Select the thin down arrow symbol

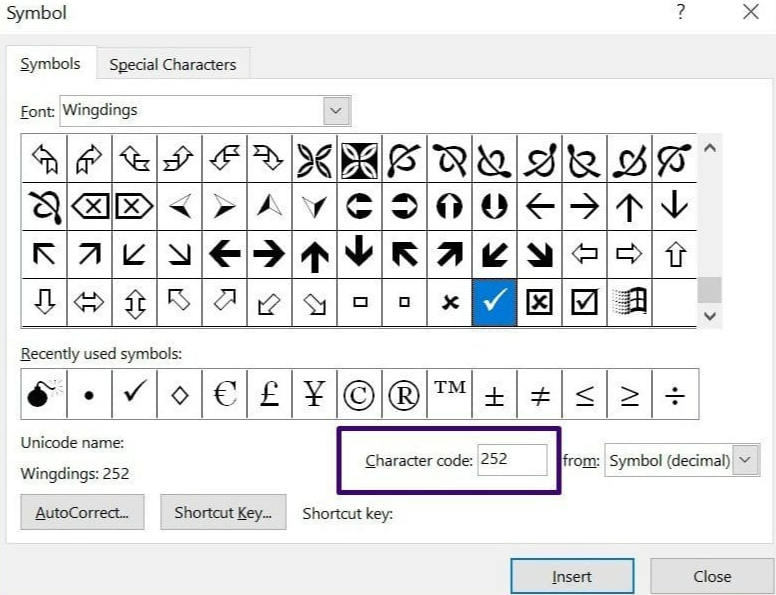[x=674, y=206]
